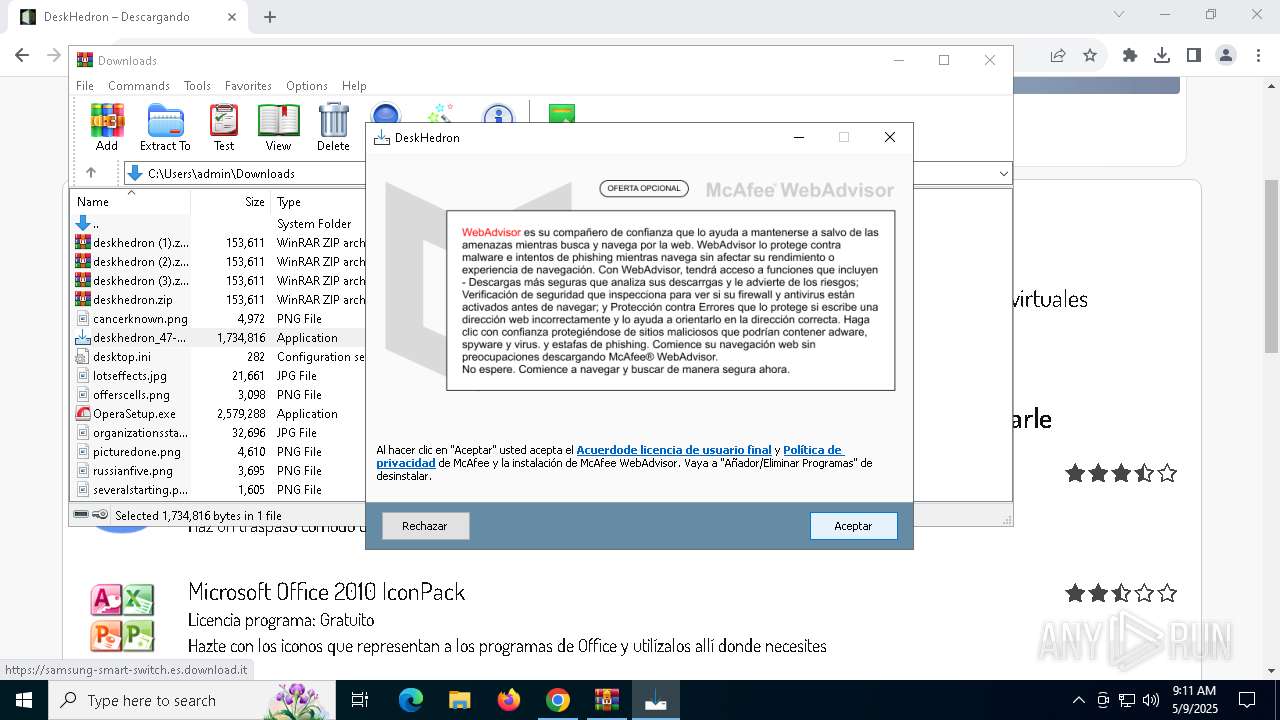
Task: Open the Options menu
Action: click(307, 86)
